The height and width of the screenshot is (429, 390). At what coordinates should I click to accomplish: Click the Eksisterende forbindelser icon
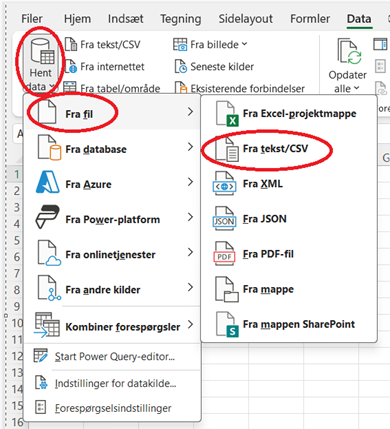[x=181, y=87]
